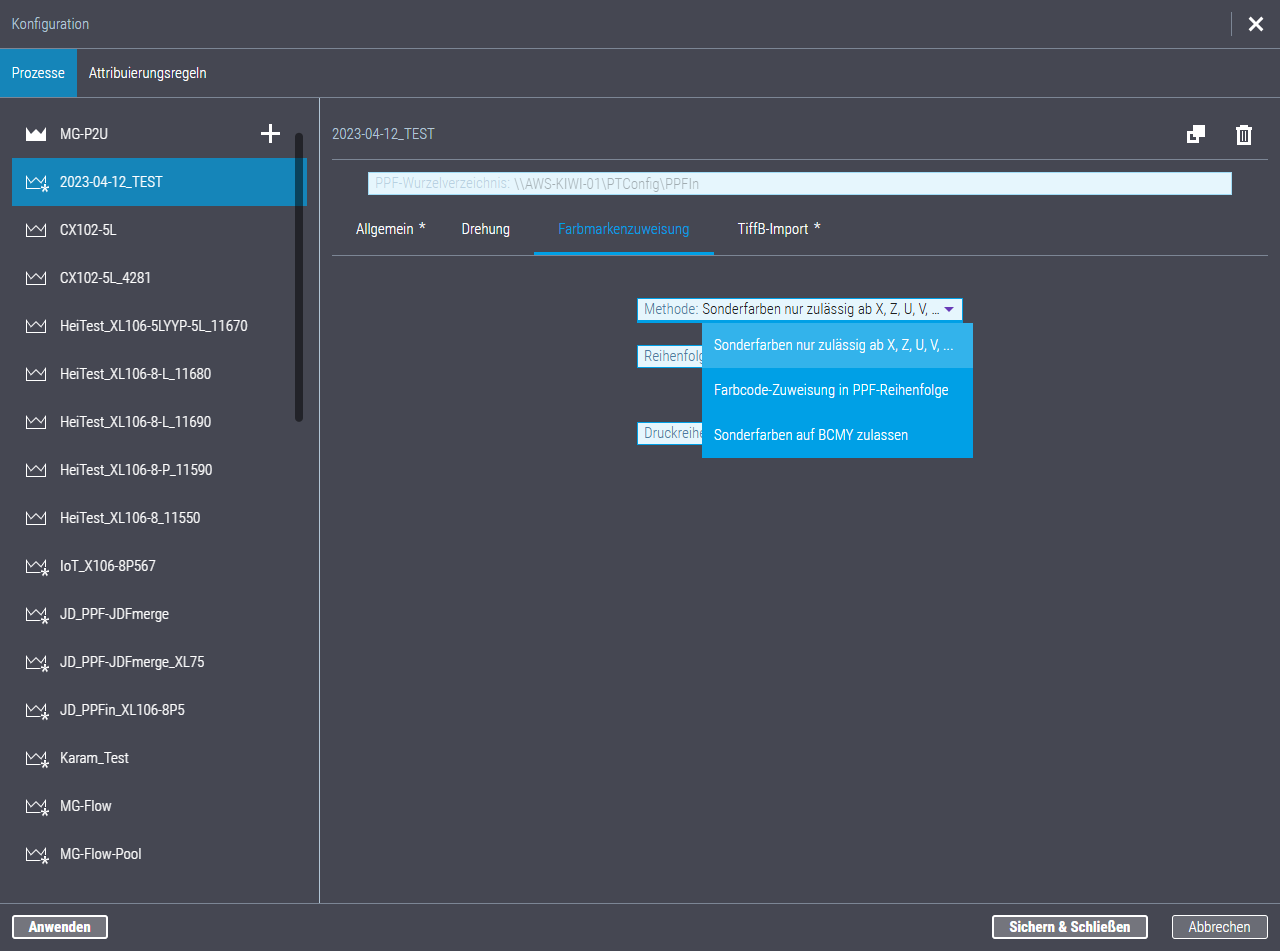Click the Anwenden button
1280x951 pixels.
click(59, 926)
